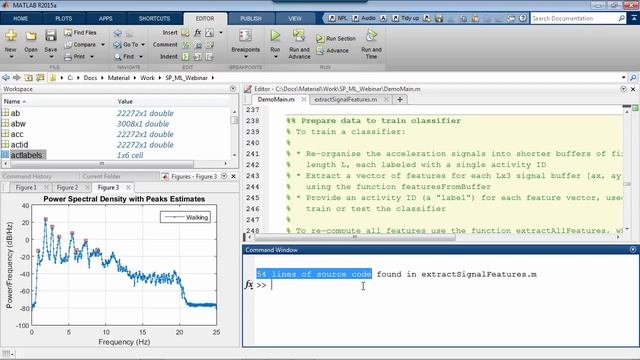640x360 pixels.
Task: Run the NPL shortcut
Action: 338,18
